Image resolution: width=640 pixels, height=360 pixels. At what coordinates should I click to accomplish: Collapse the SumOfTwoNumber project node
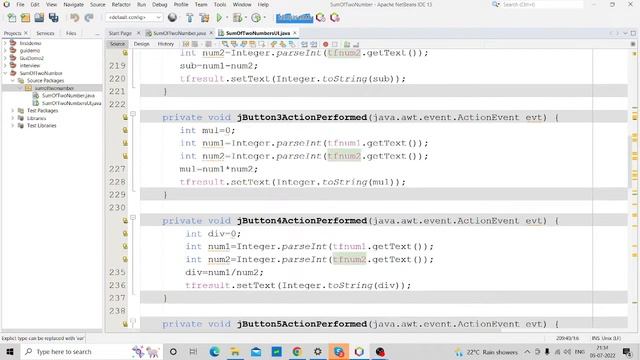pos(5,73)
